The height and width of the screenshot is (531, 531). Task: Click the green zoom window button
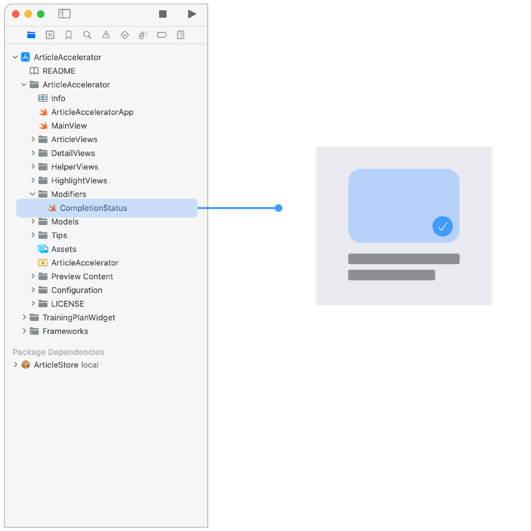pos(41,14)
